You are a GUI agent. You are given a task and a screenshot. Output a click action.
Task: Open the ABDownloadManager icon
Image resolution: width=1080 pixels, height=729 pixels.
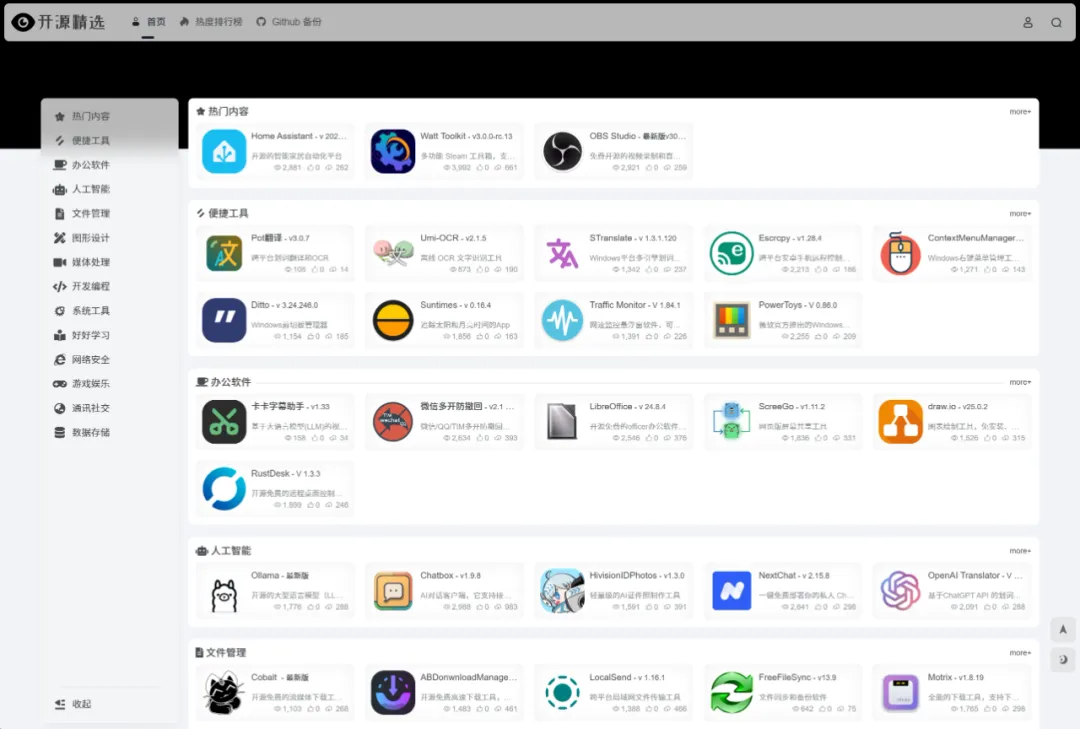coord(393,692)
